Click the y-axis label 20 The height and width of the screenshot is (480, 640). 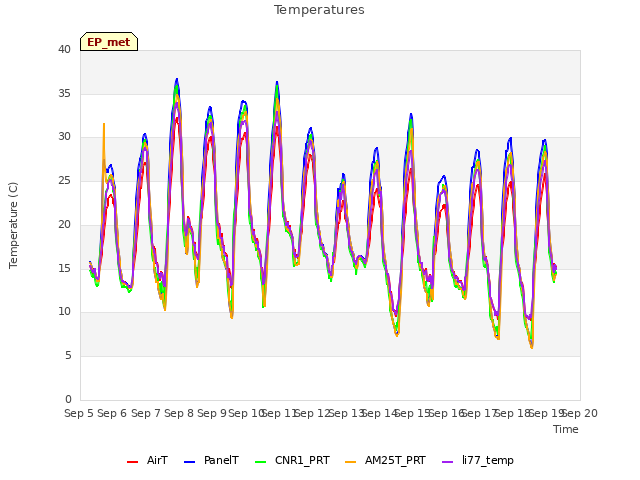(64, 224)
